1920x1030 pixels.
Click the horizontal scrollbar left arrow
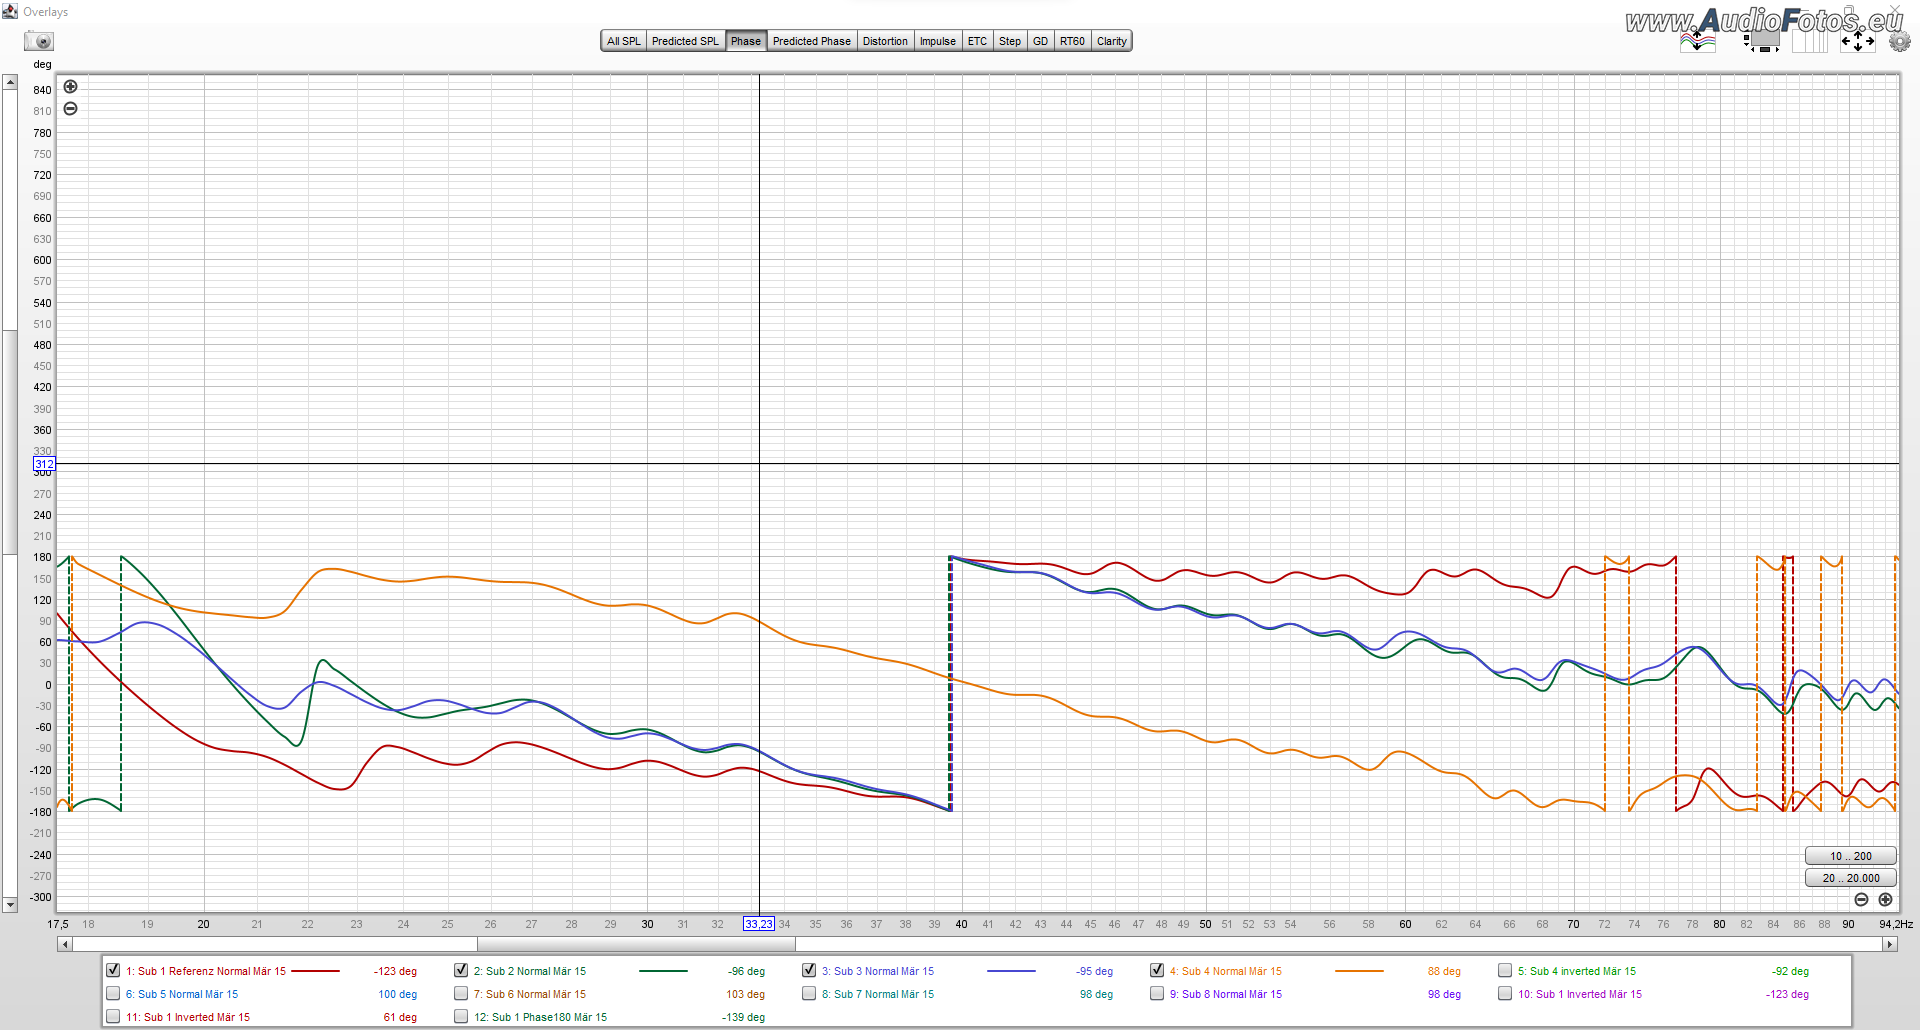(65, 944)
